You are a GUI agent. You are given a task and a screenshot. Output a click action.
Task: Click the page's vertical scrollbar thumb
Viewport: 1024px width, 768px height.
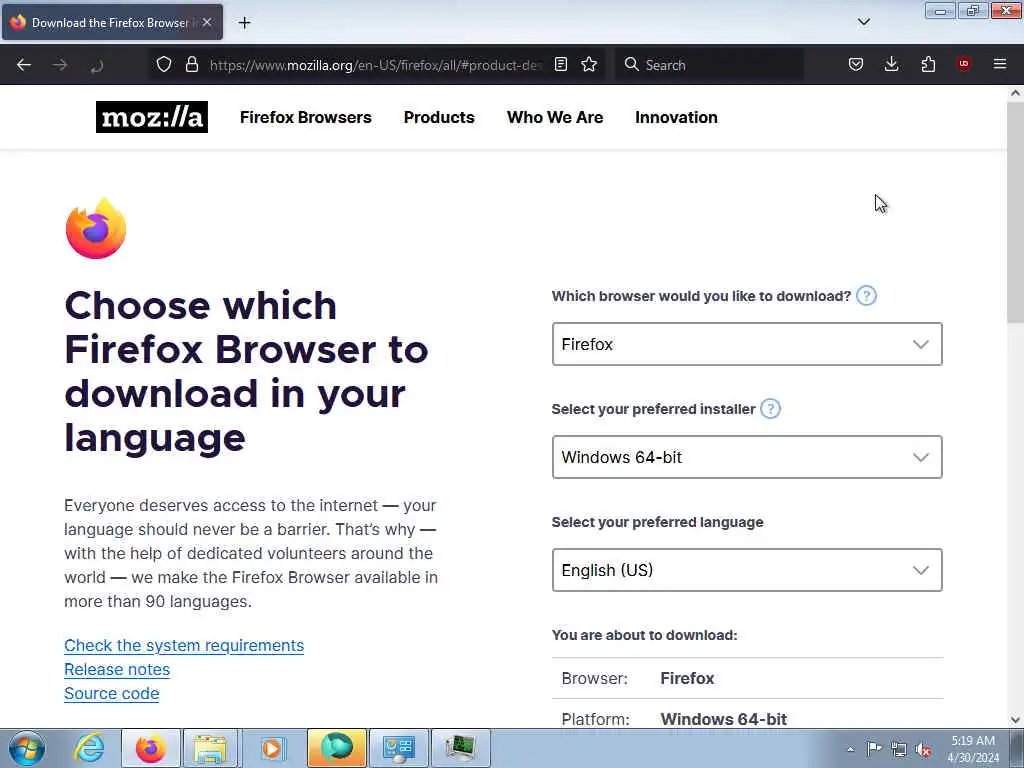point(1015,210)
